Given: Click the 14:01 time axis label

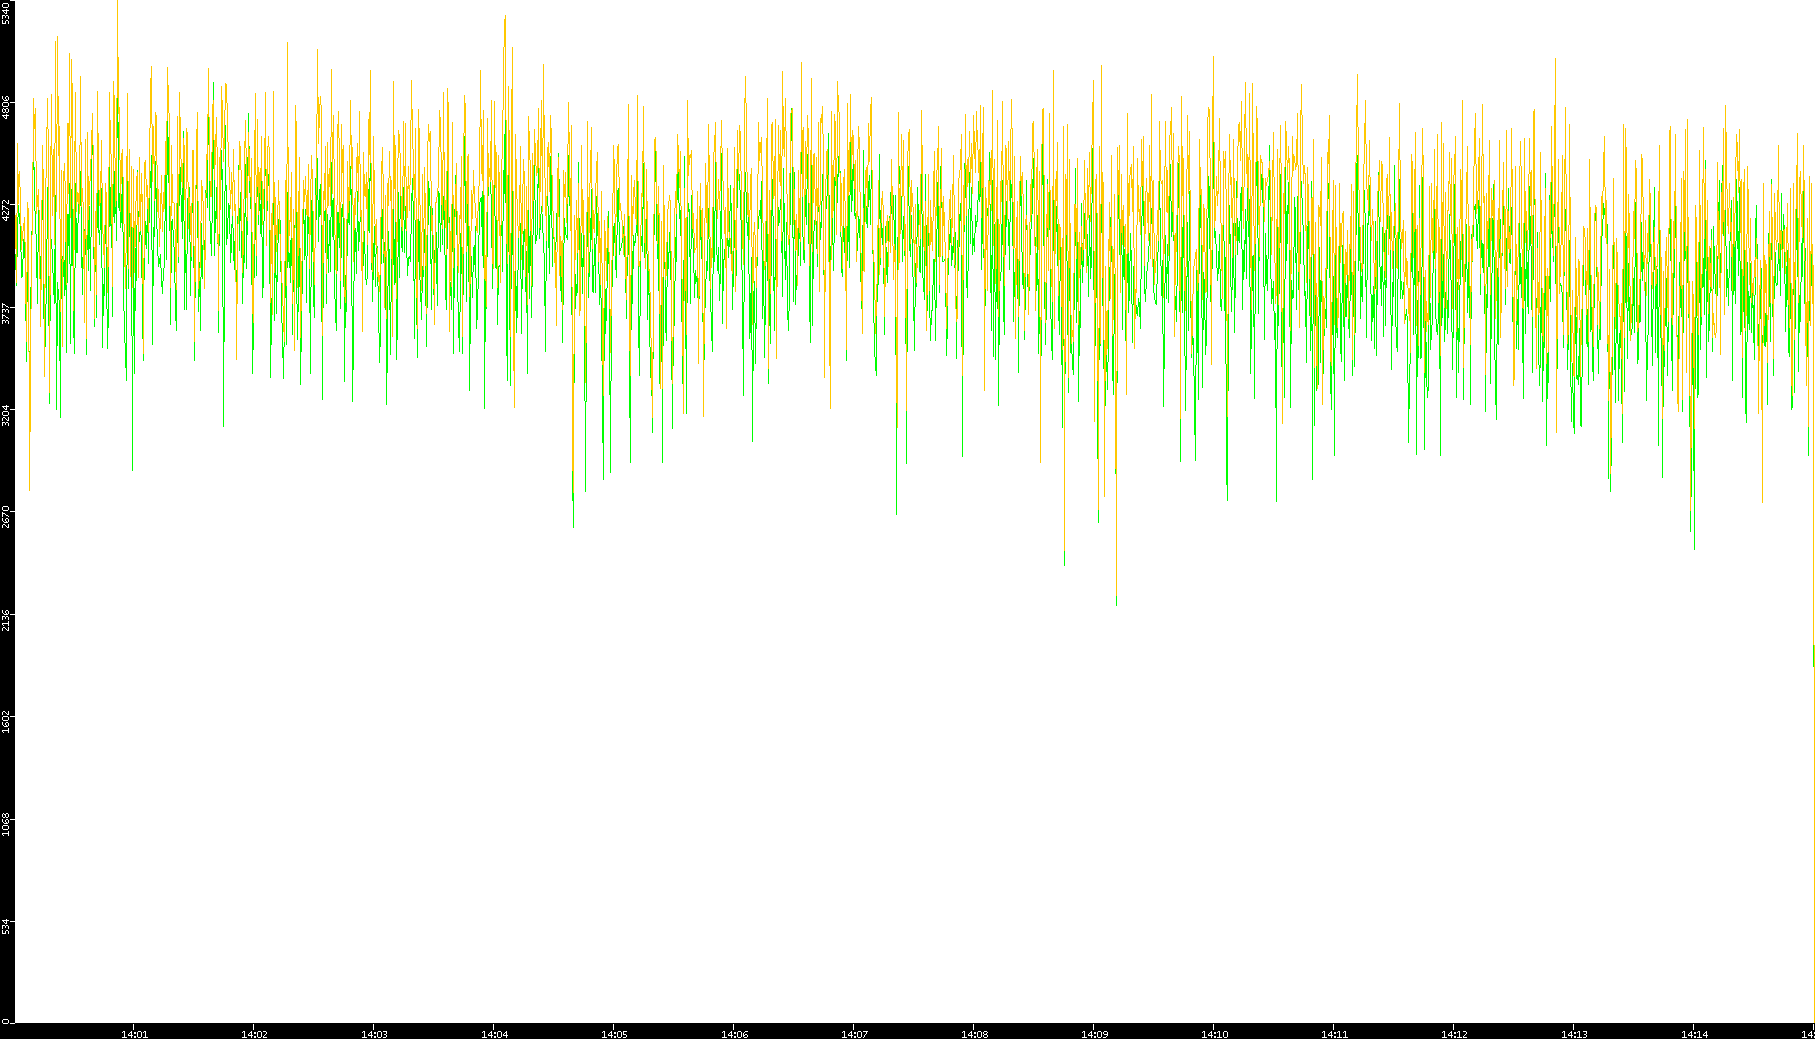Looking at the screenshot, I should tap(134, 1034).
